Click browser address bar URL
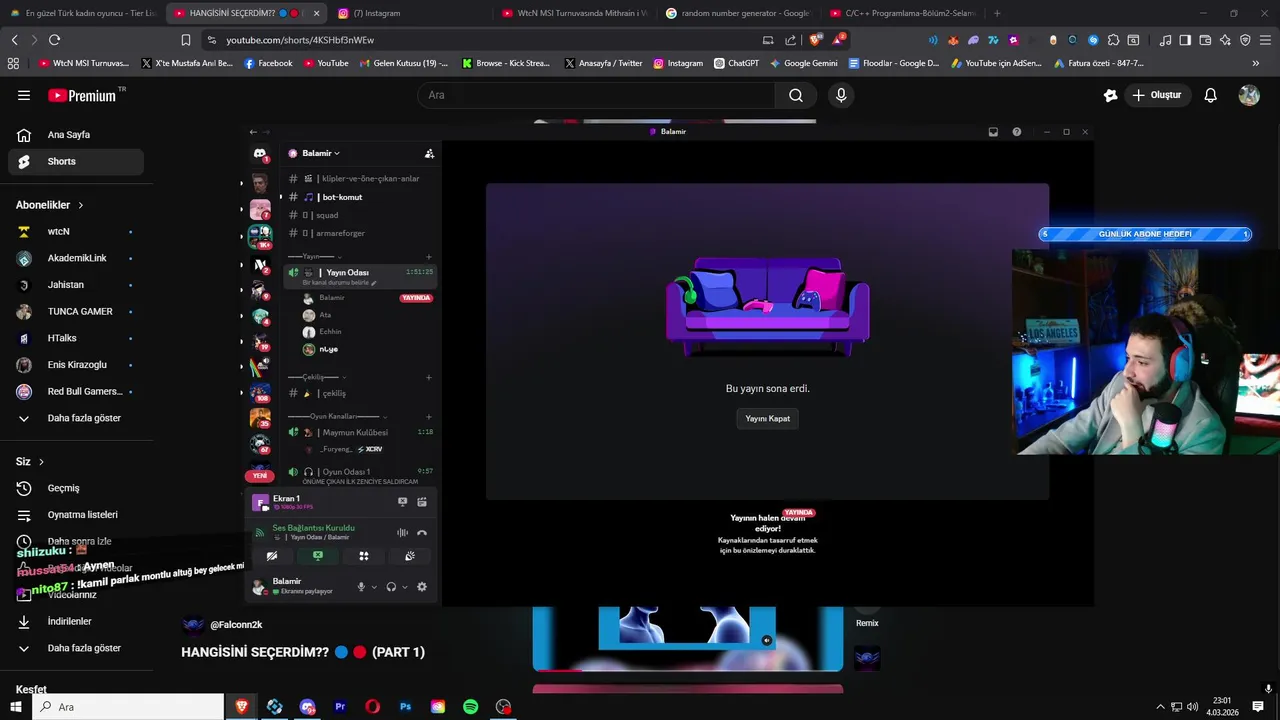 click(x=300, y=40)
